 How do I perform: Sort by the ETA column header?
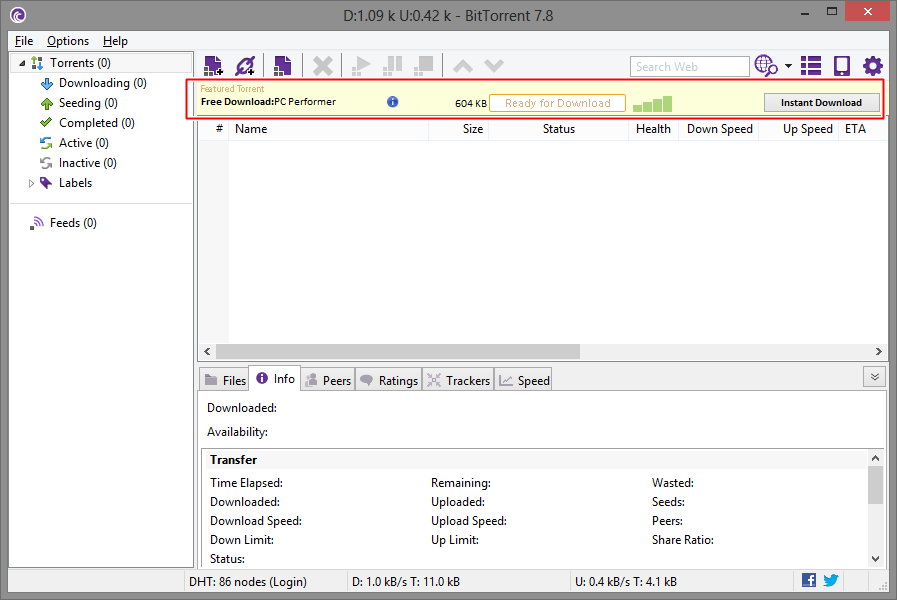(862, 129)
